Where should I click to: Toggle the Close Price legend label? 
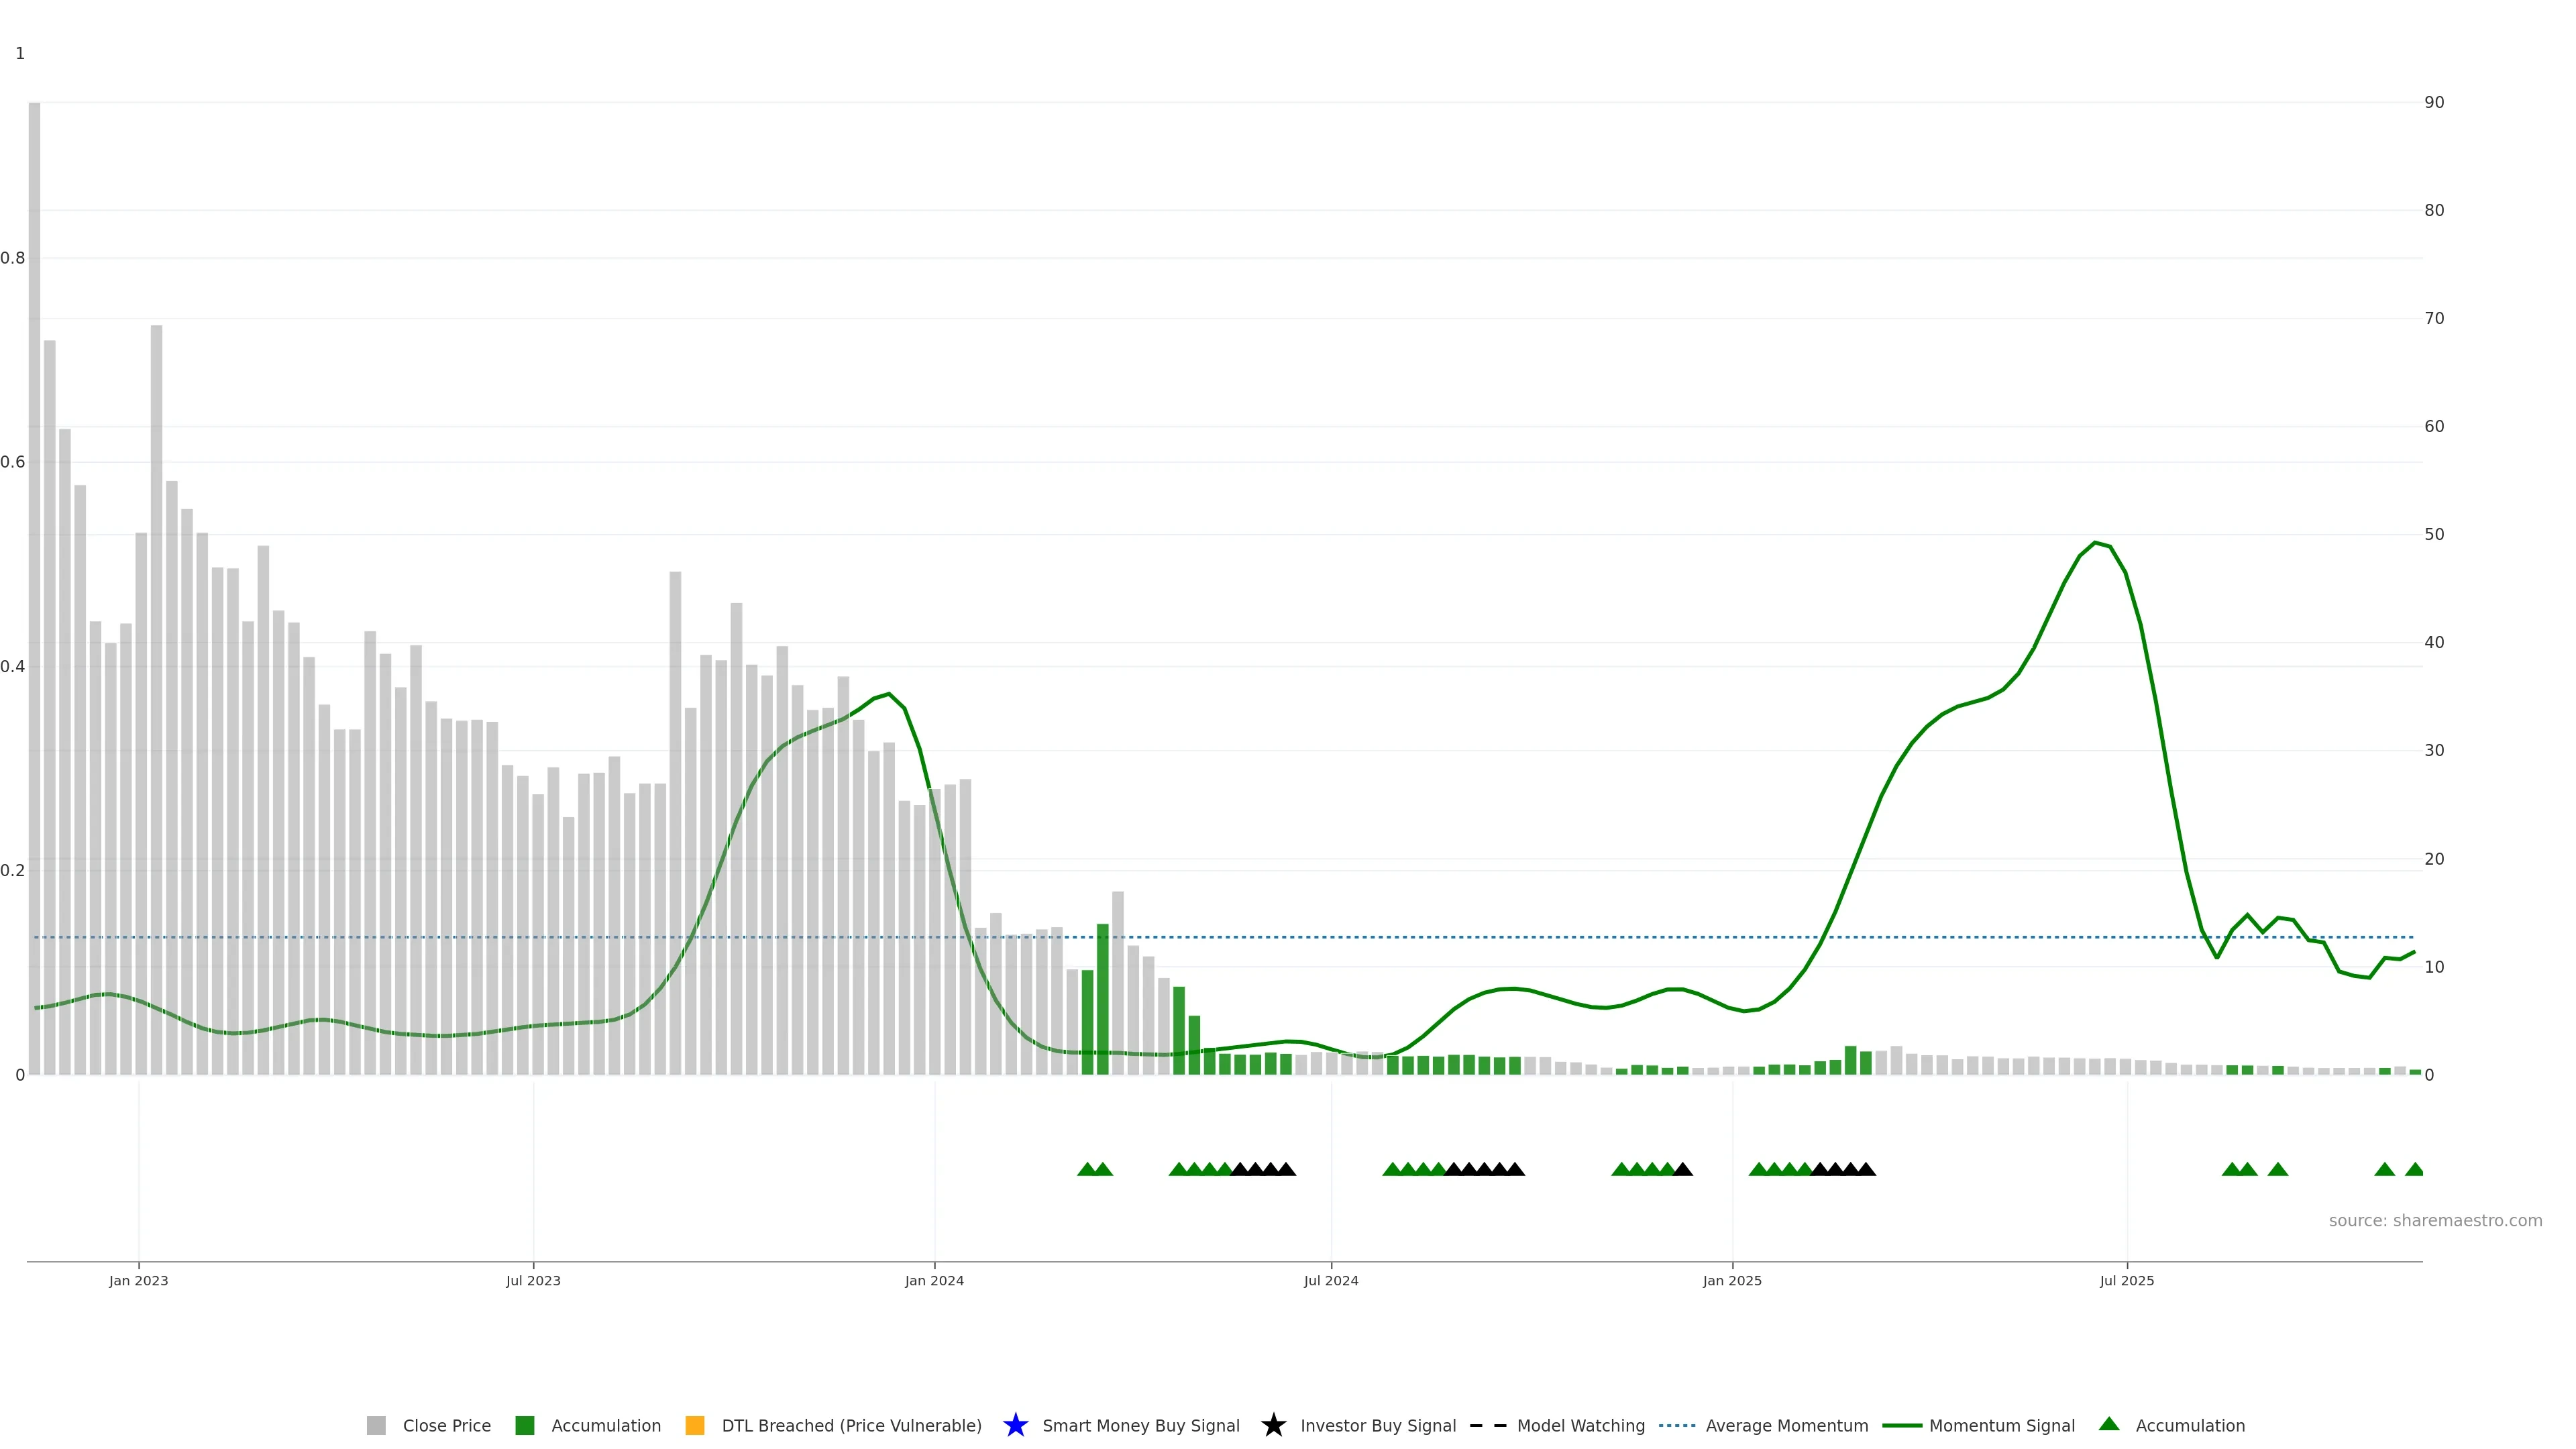(x=446, y=1426)
